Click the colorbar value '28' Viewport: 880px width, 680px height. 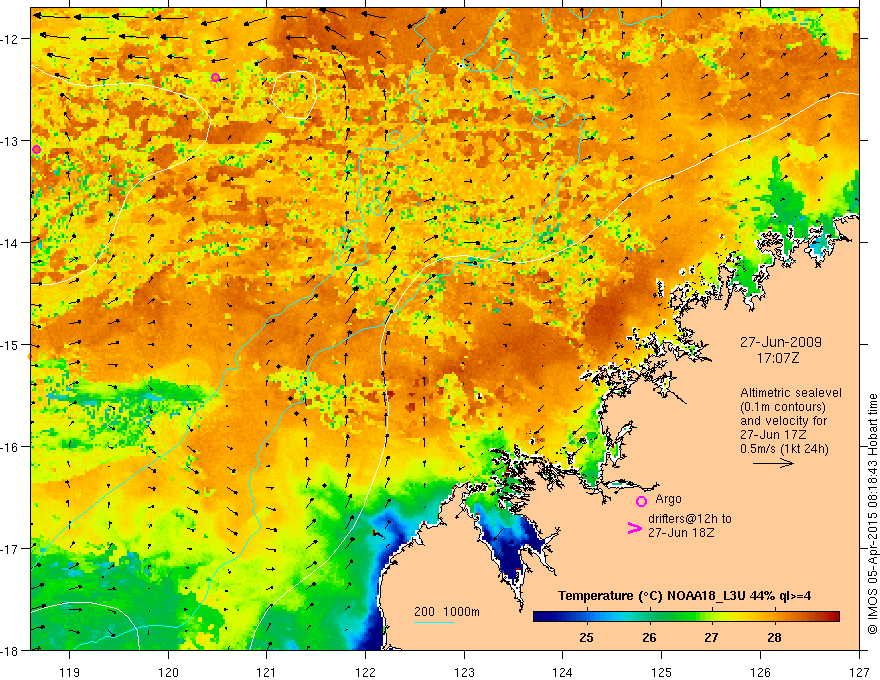774,638
